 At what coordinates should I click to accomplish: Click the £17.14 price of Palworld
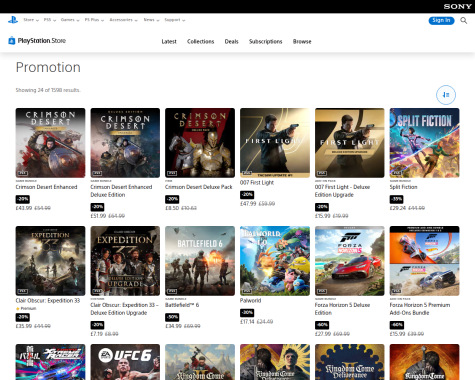click(247, 322)
